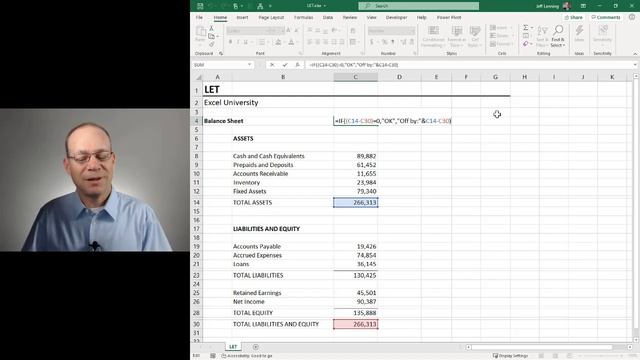Switch to the Formulas tab
This screenshot has height=360, width=640.
[x=303, y=18]
